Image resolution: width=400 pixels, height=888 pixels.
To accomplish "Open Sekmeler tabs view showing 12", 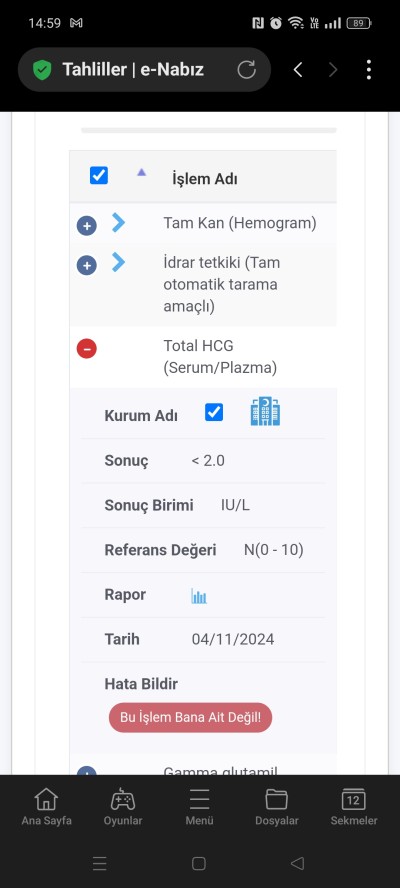I will coord(354,806).
